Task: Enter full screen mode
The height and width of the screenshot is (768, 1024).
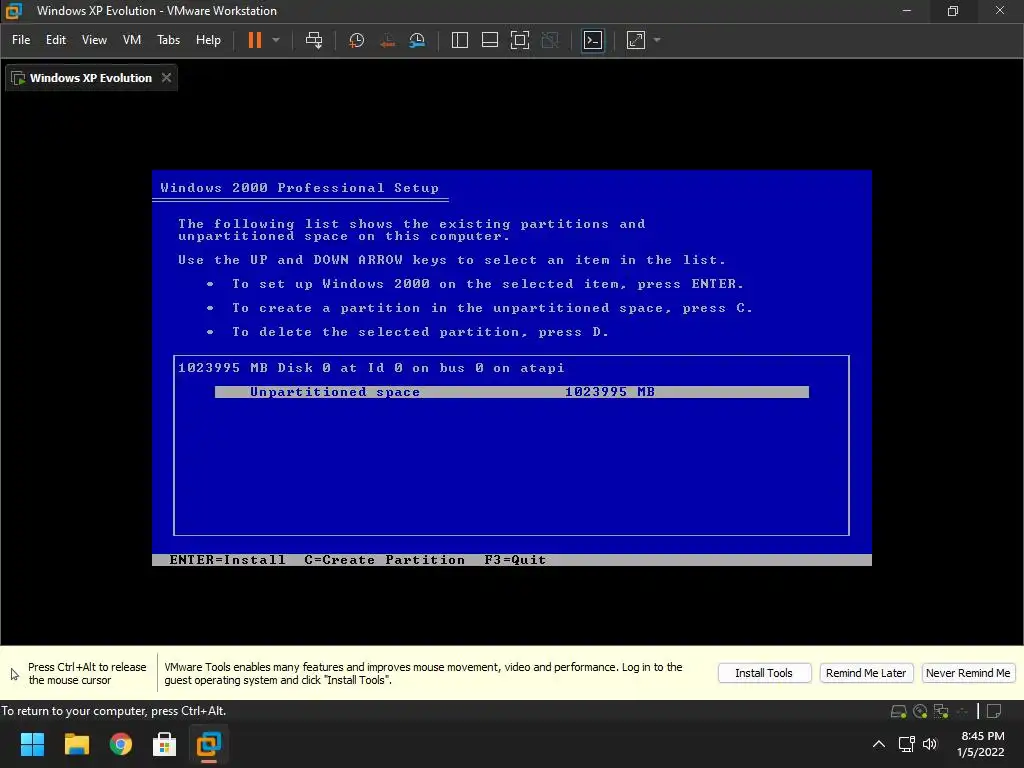Action: (x=520, y=40)
